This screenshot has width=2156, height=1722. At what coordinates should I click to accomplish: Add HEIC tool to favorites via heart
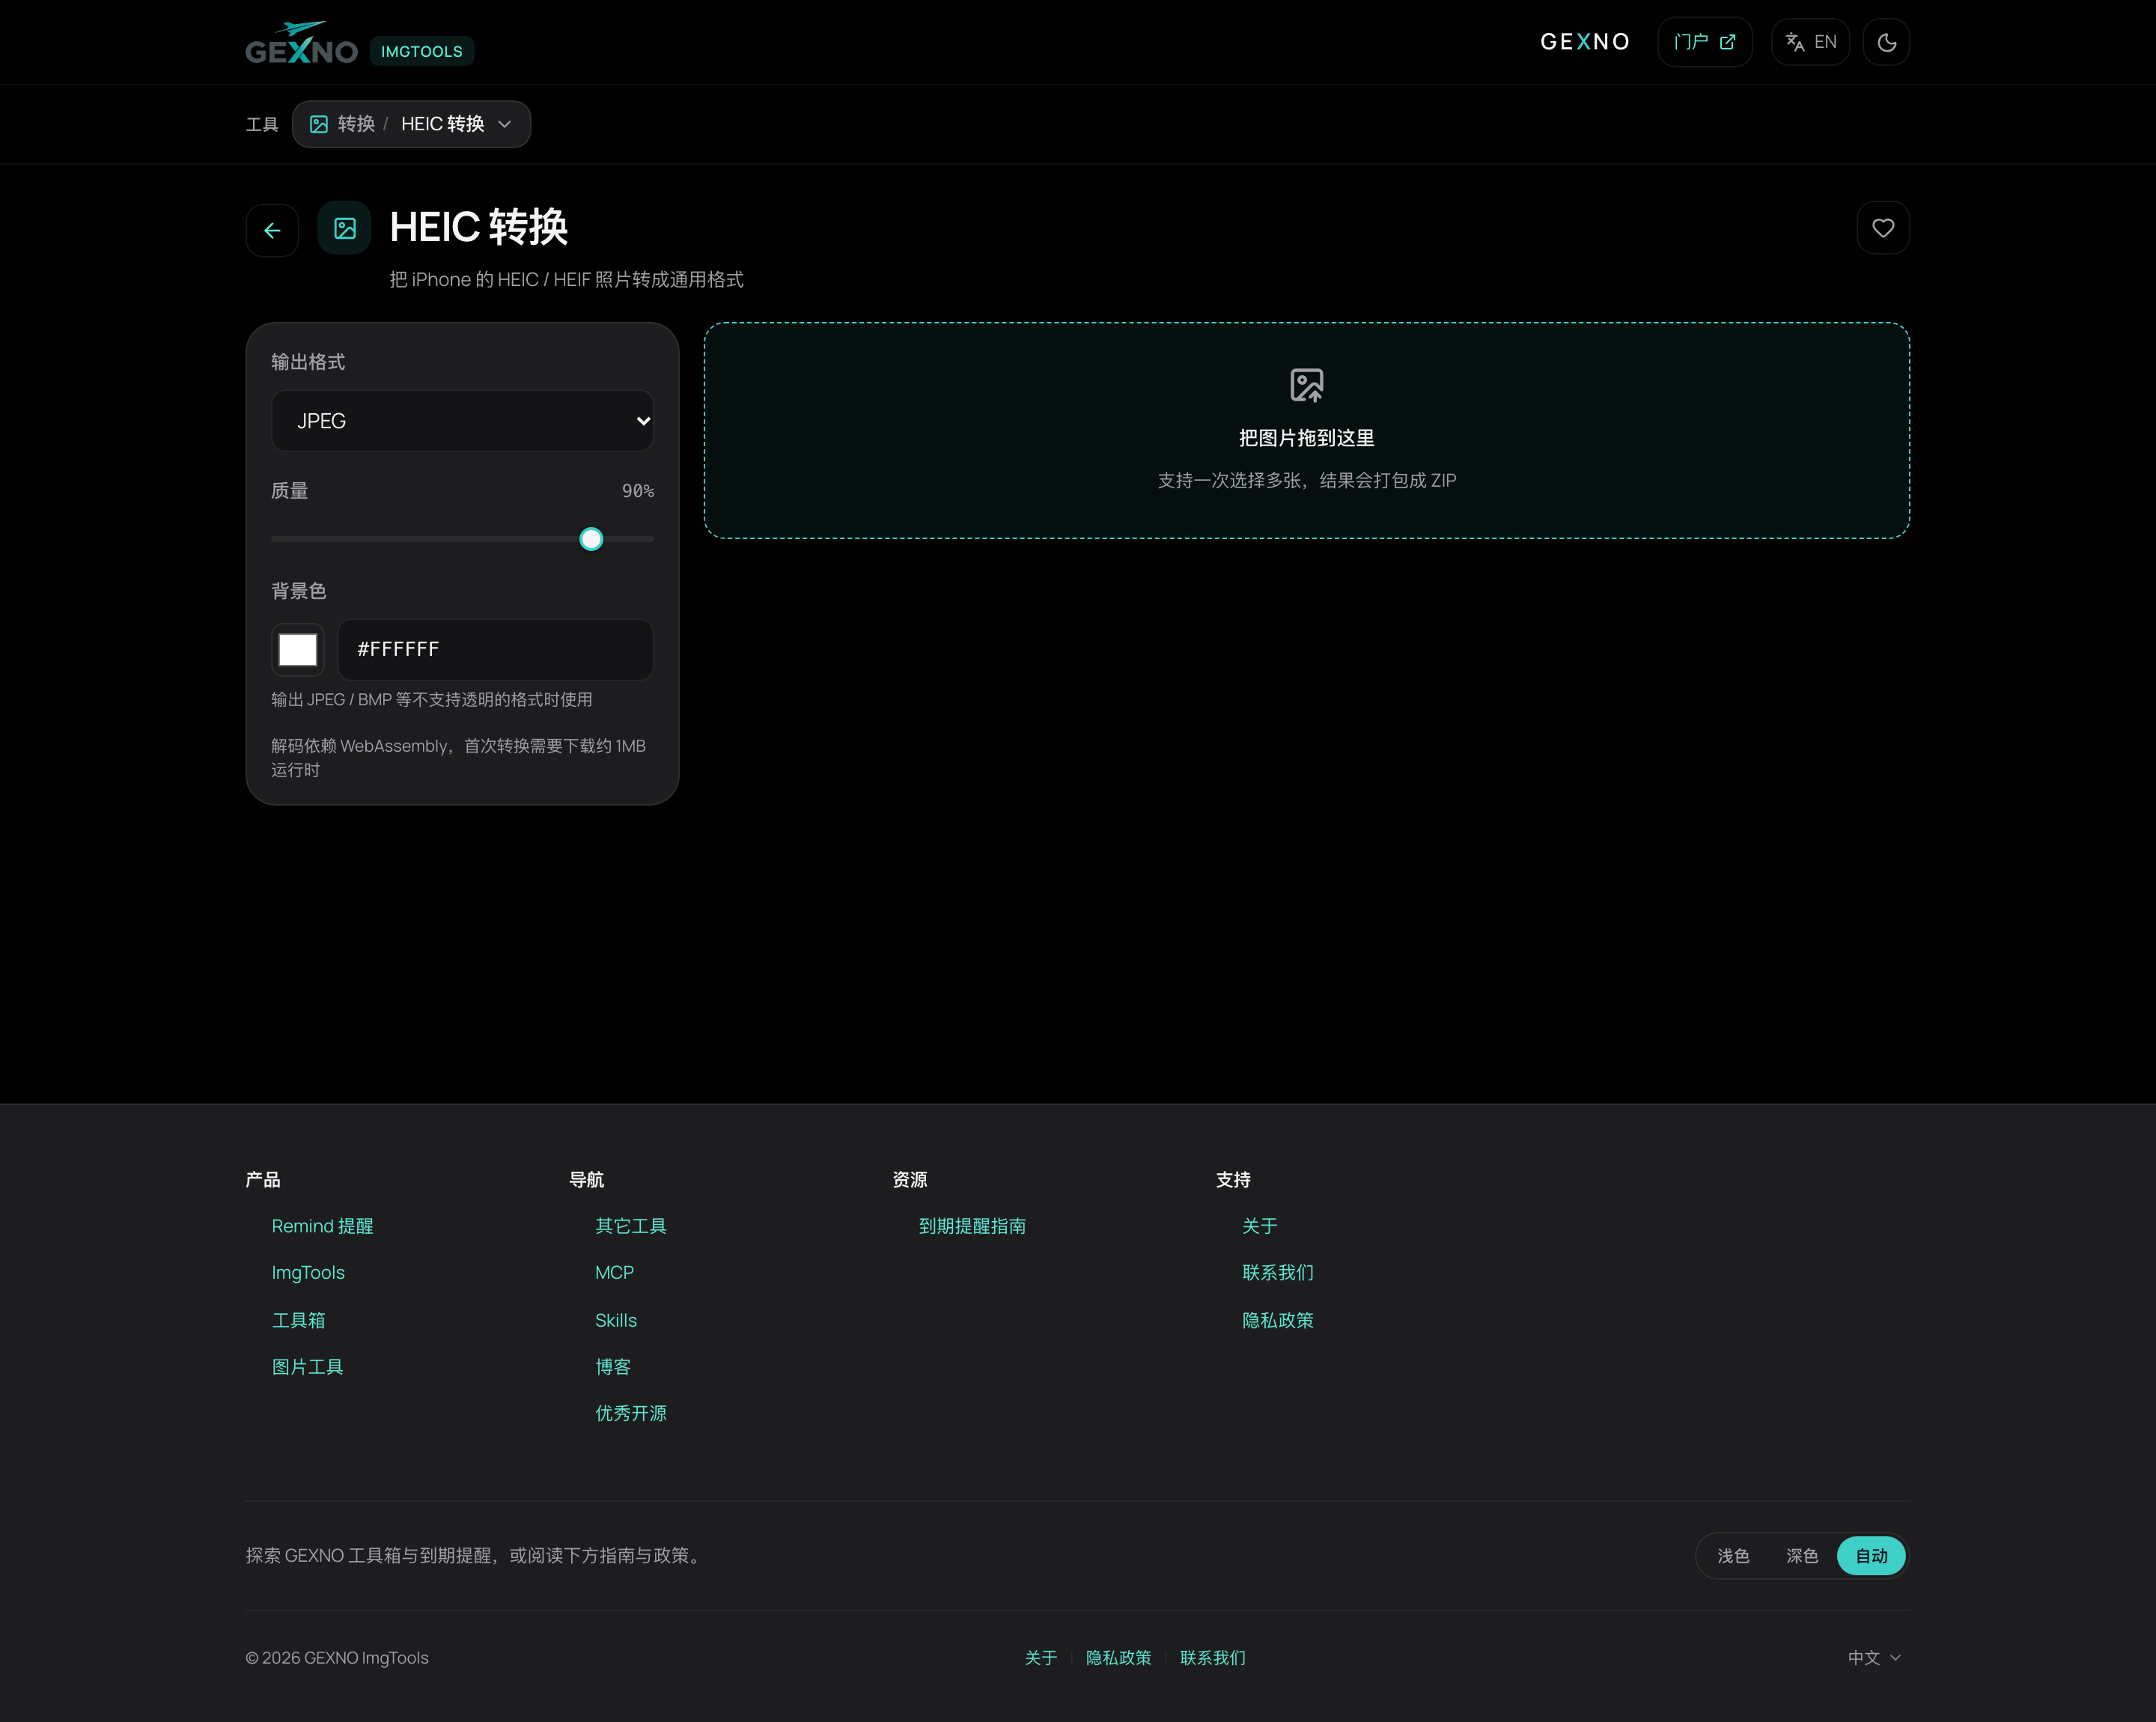(1883, 228)
